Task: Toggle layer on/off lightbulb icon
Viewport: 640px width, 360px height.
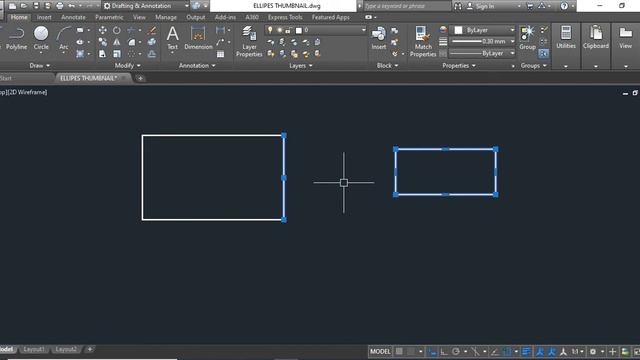Action: pos(270,30)
